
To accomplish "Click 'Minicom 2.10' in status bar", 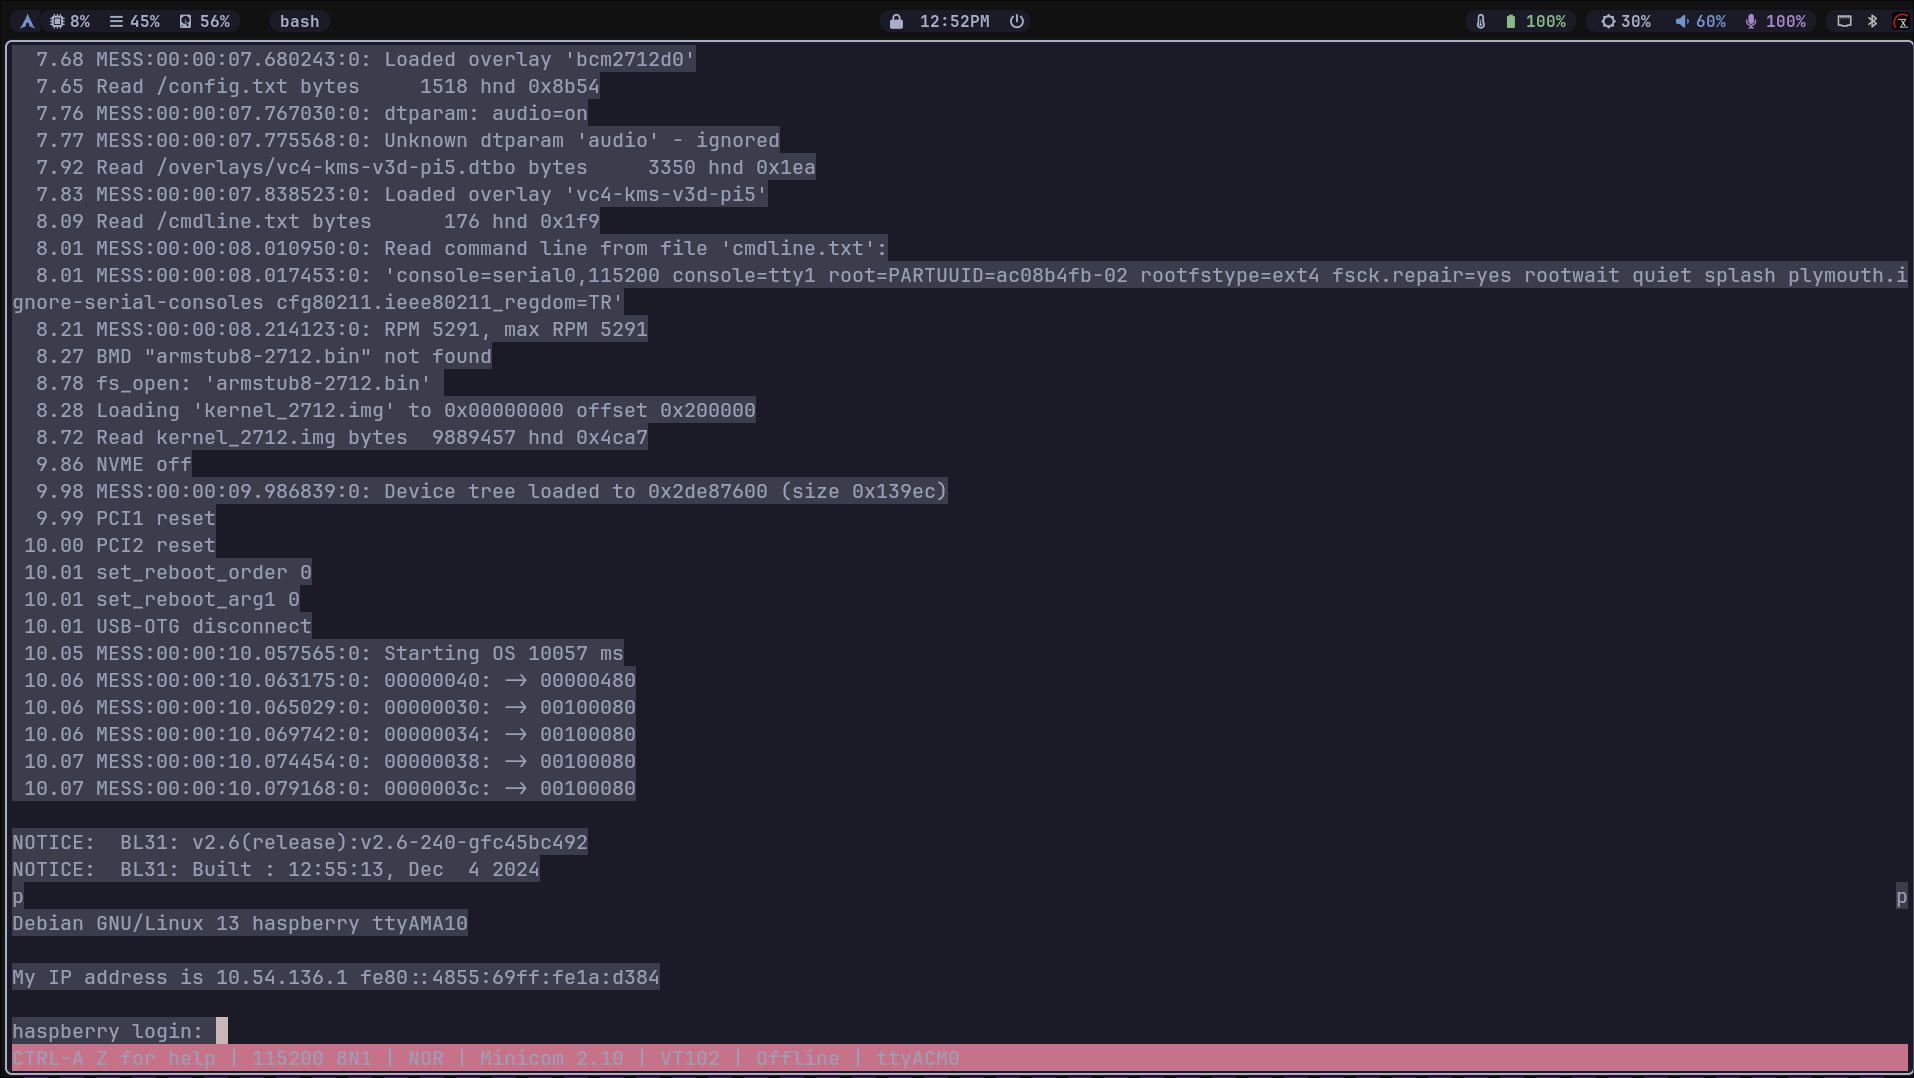I will [552, 1058].
